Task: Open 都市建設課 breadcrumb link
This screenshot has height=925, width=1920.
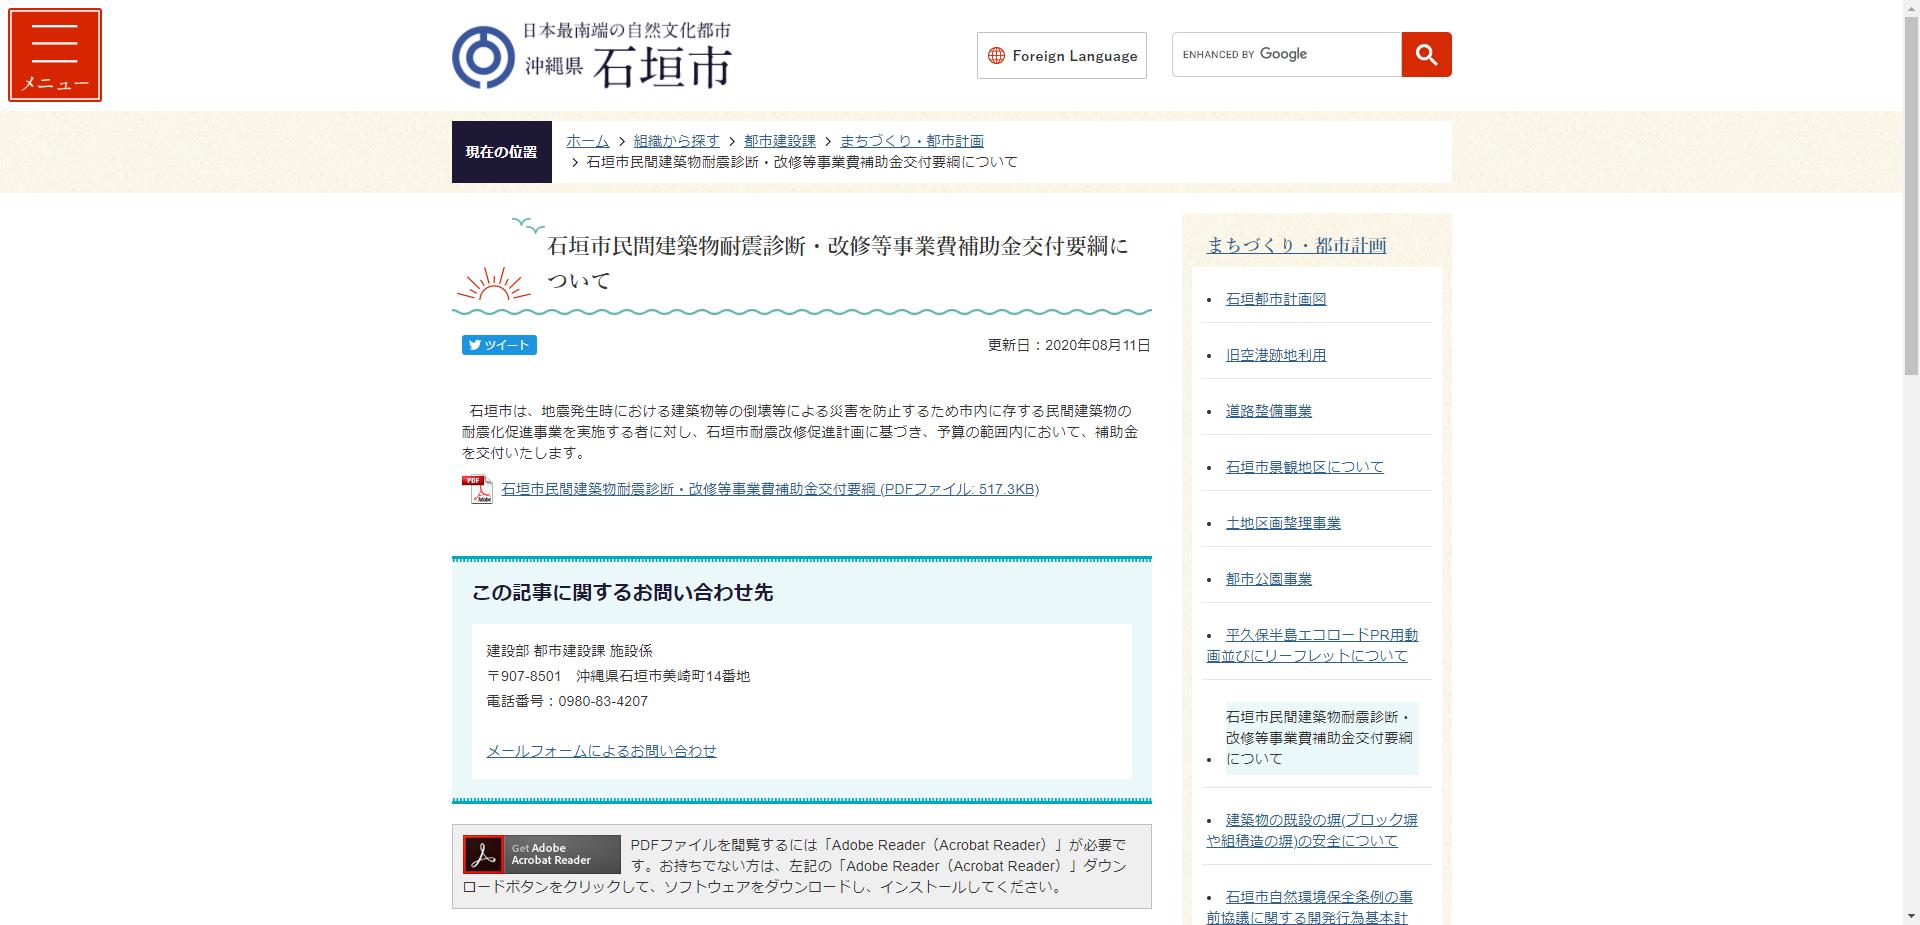Action: click(778, 141)
